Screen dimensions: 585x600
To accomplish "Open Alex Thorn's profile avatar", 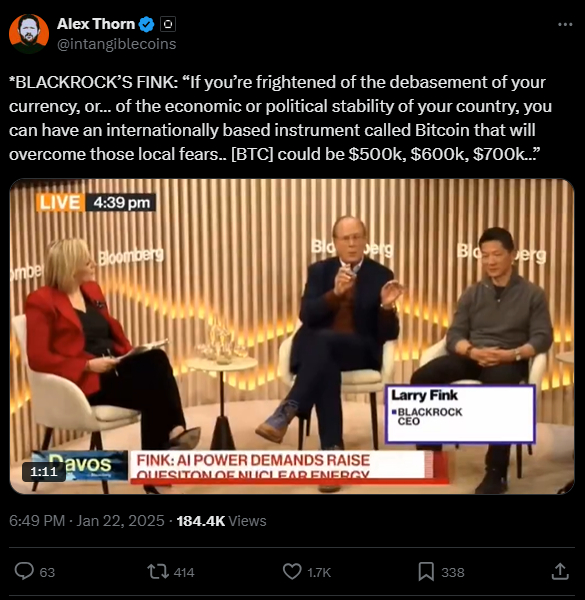I will pyautogui.click(x=29, y=34).
